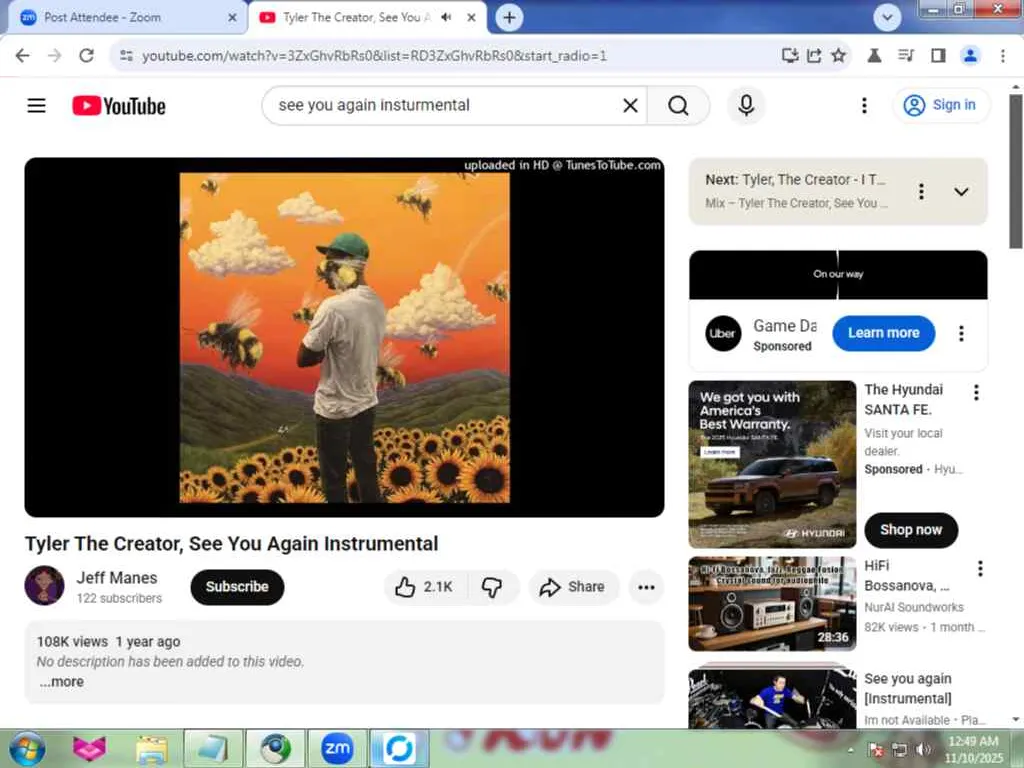Subscribe to Jeff Manes
Viewport: 1024px width, 768px height.
point(237,586)
